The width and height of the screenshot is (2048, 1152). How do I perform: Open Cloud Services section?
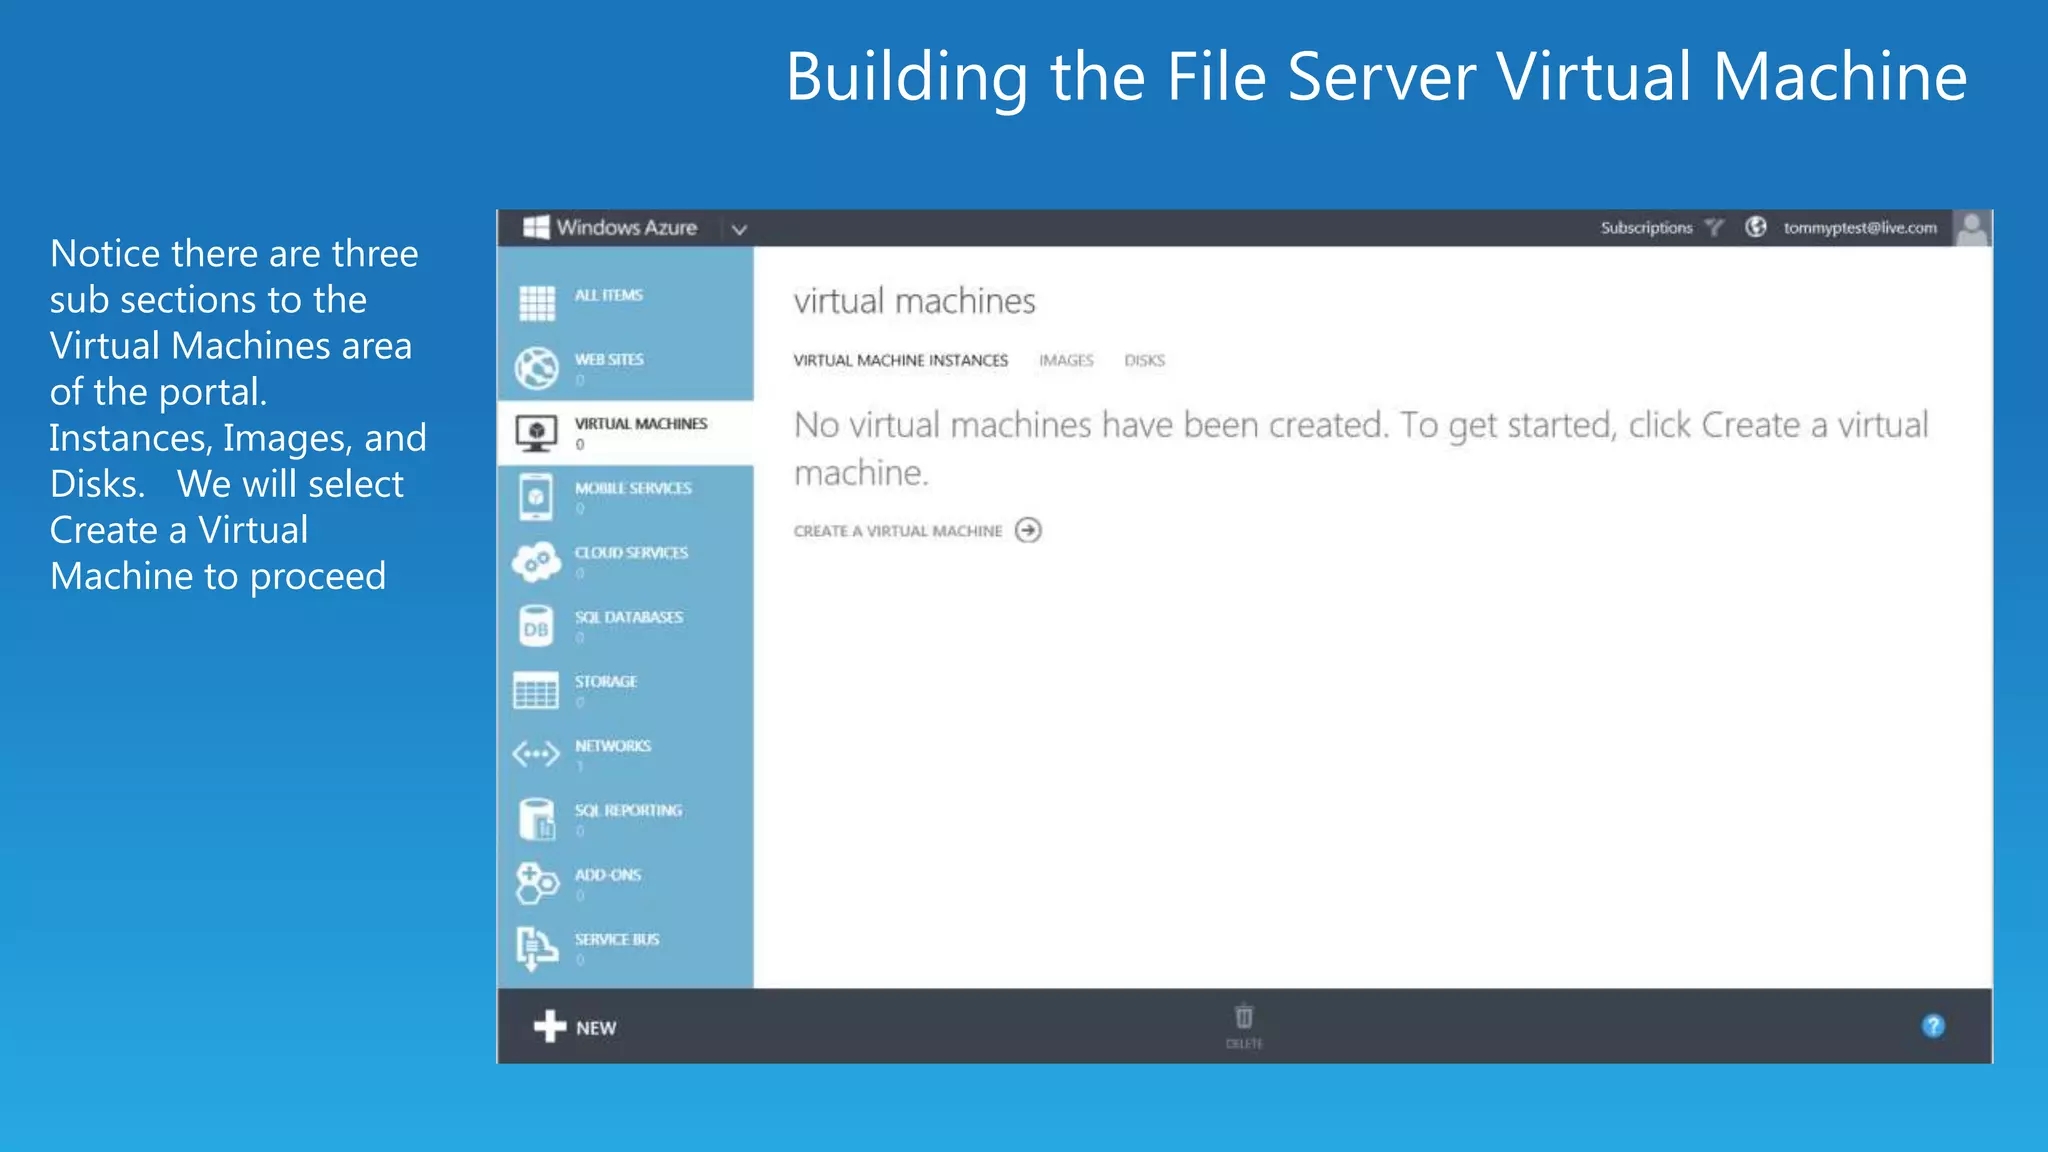625,561
